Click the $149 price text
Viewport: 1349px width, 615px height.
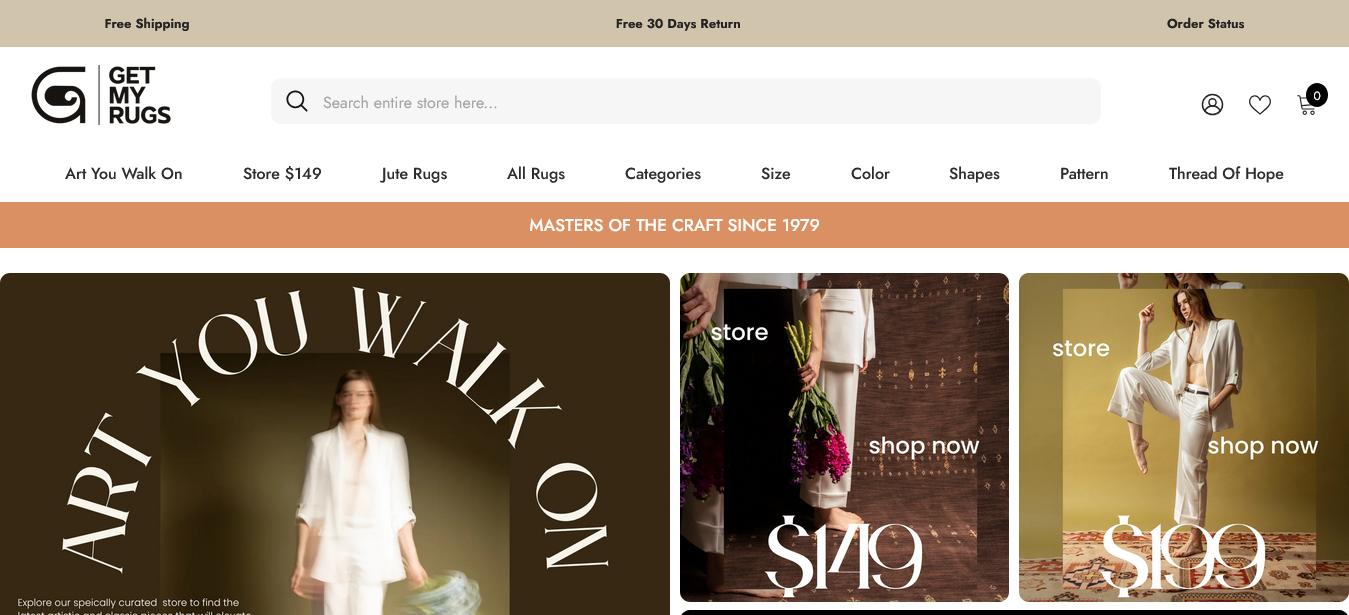pyautogui.click(x=844, y=555)
